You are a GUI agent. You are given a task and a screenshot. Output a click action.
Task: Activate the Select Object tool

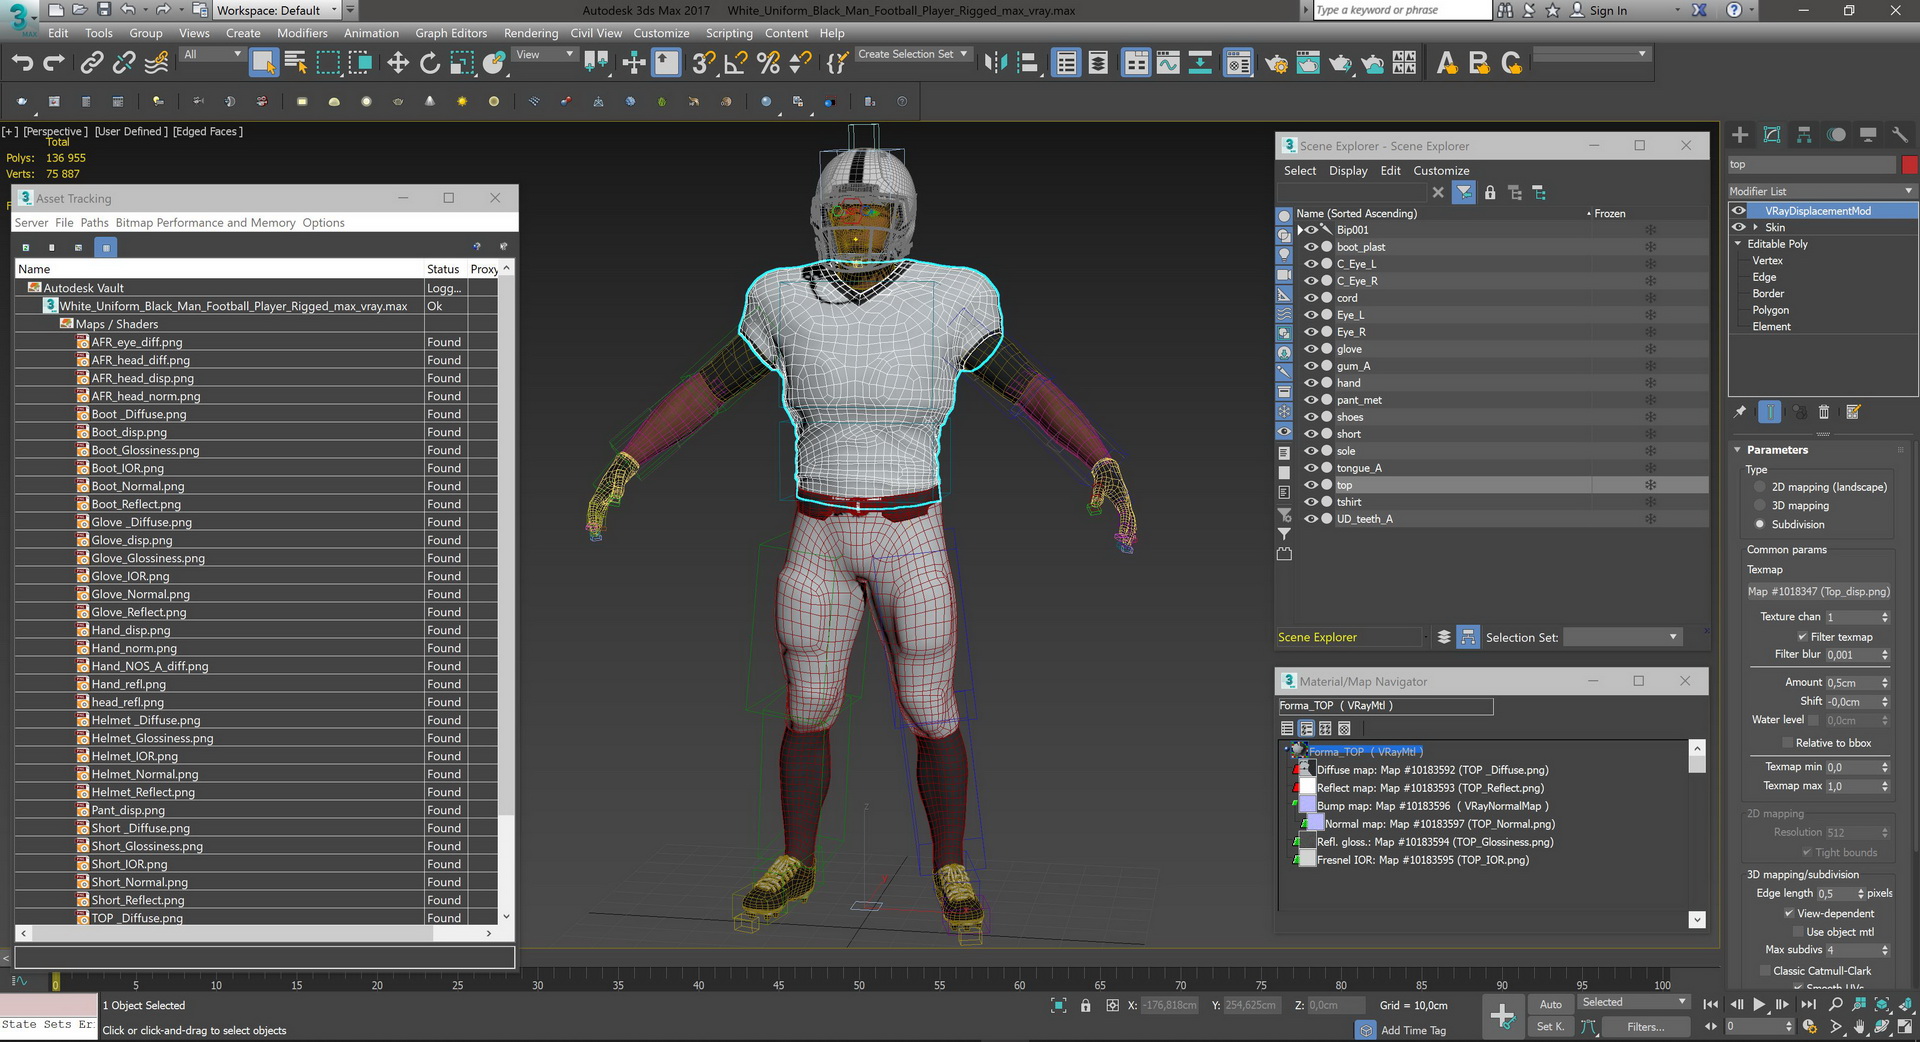(263, 63)
